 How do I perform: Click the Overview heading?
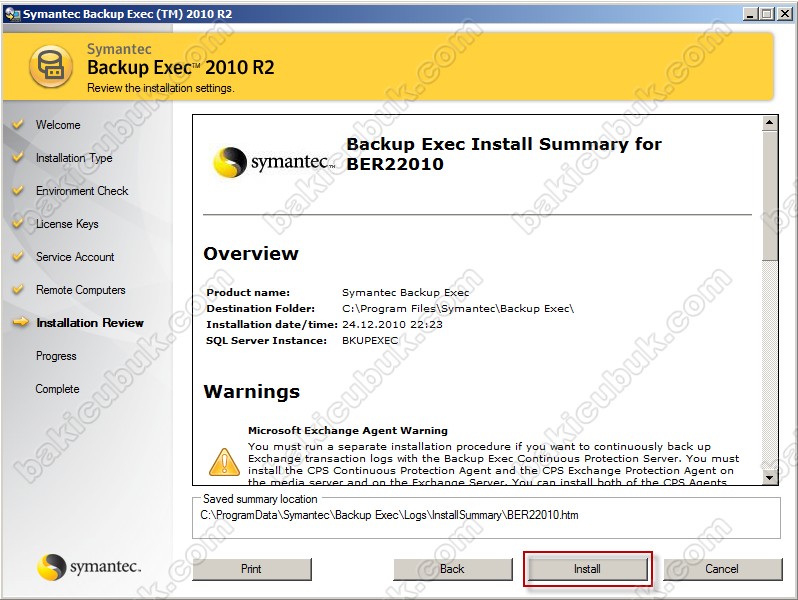point(251,253)
